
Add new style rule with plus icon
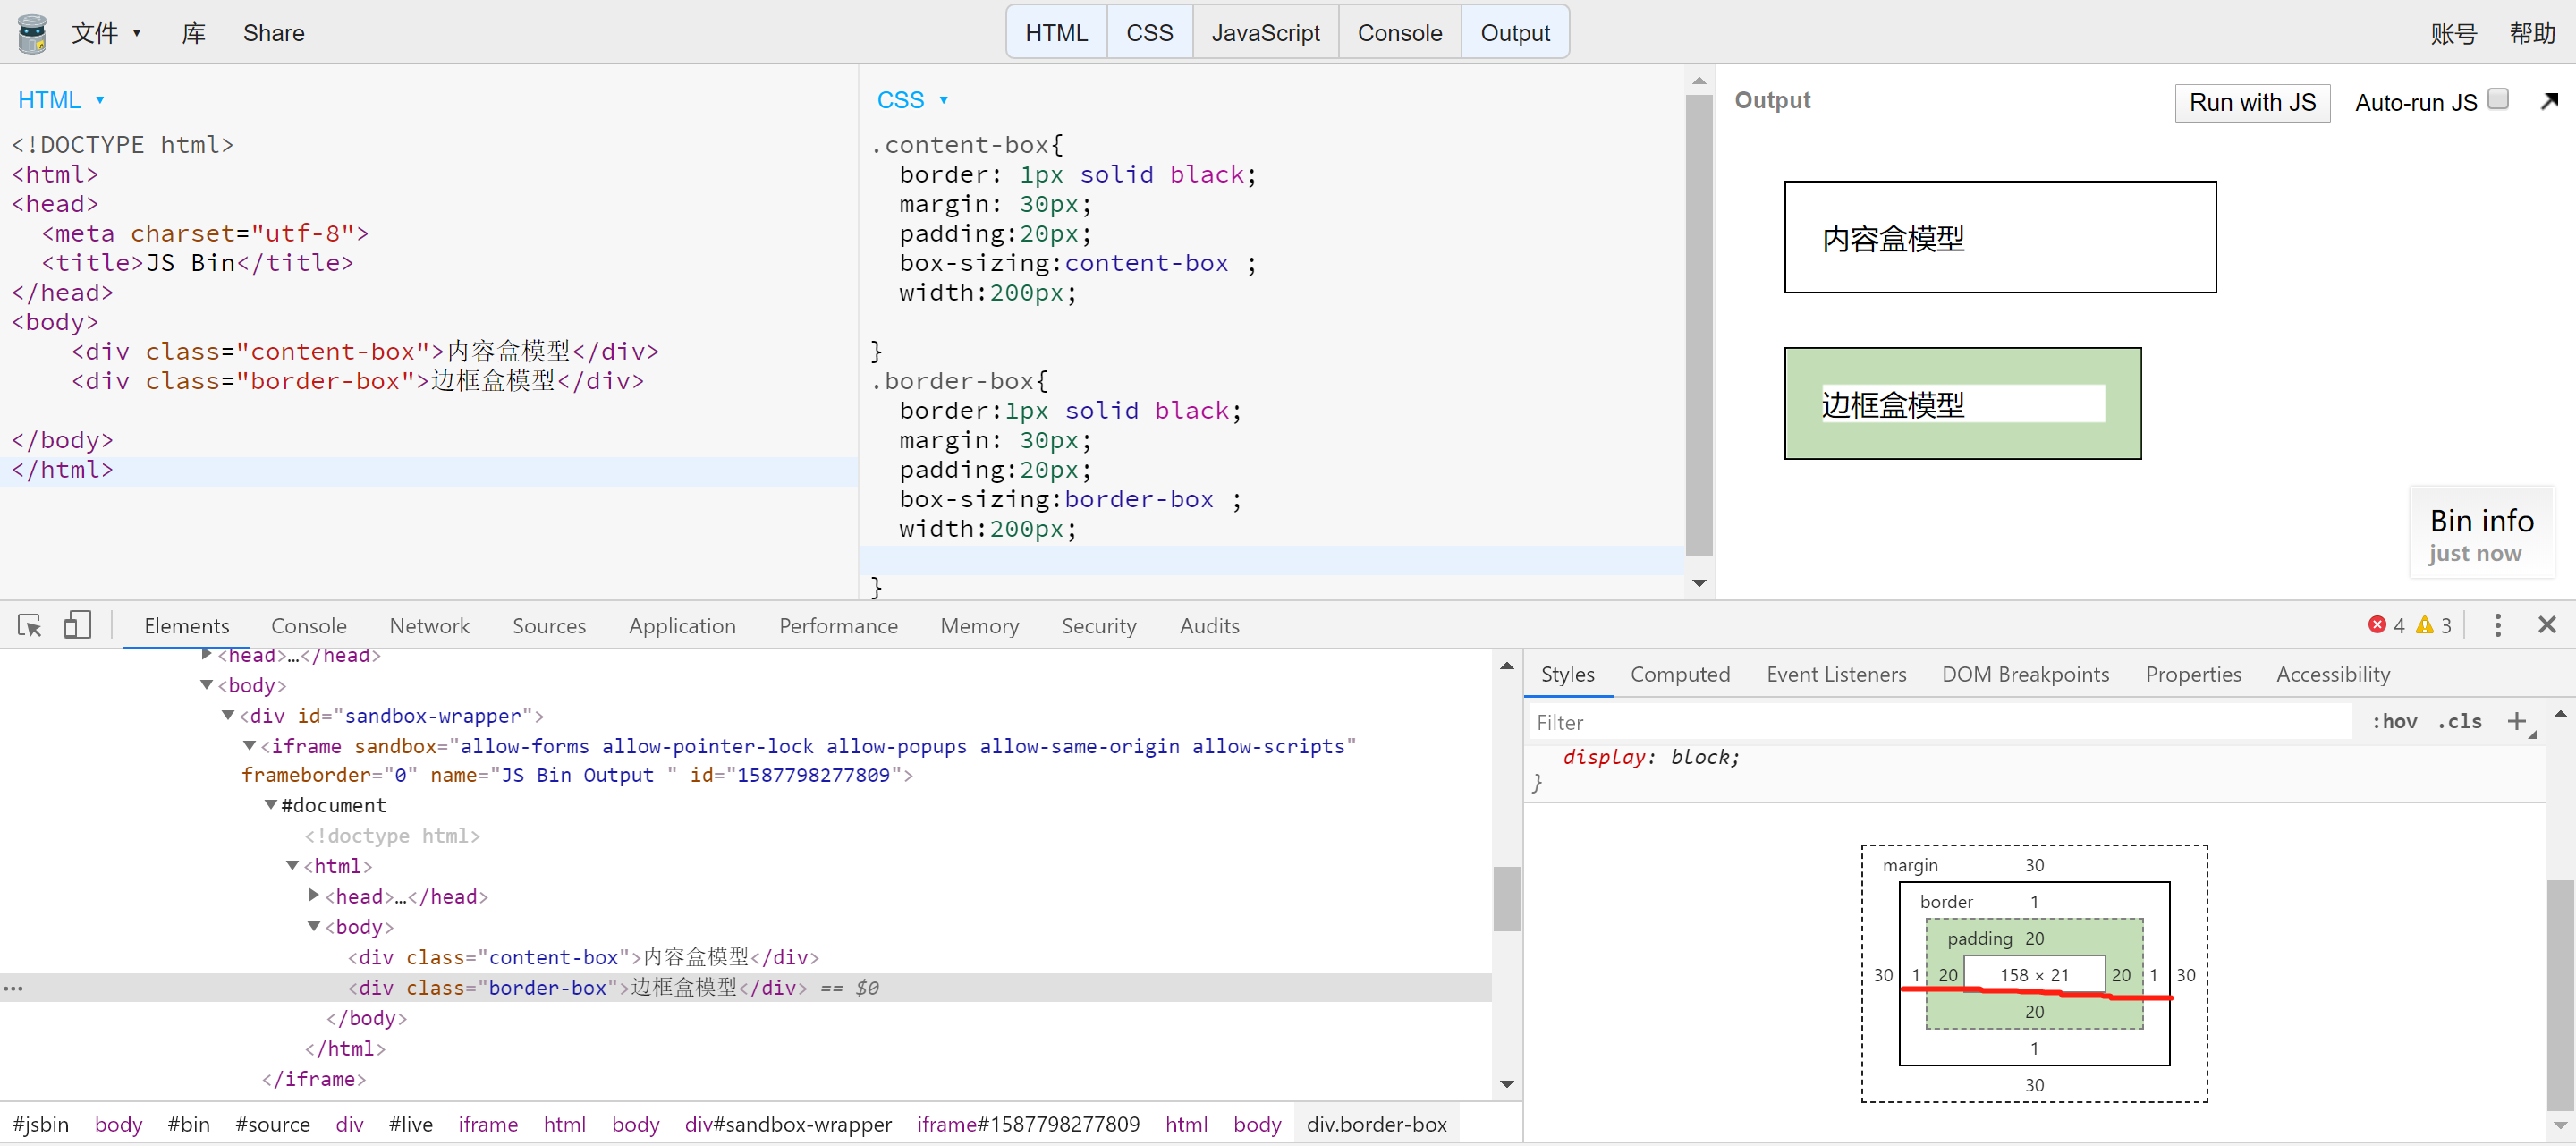(2517, 721)
